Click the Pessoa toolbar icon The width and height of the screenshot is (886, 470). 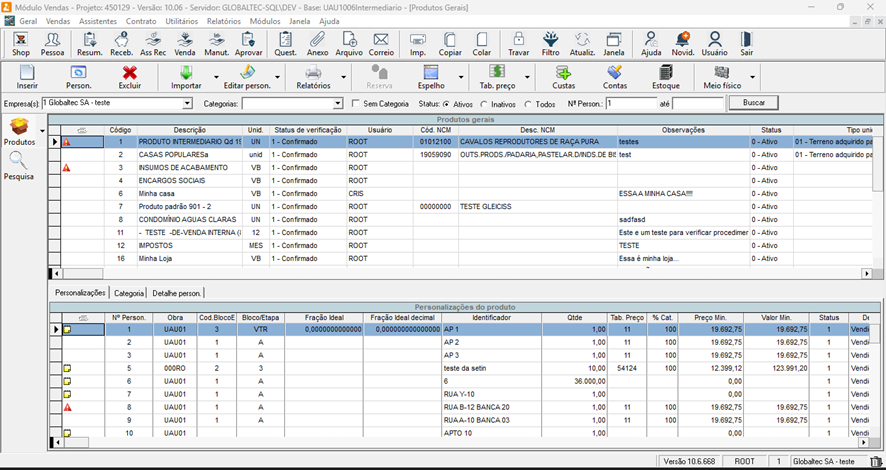(53, 43)
